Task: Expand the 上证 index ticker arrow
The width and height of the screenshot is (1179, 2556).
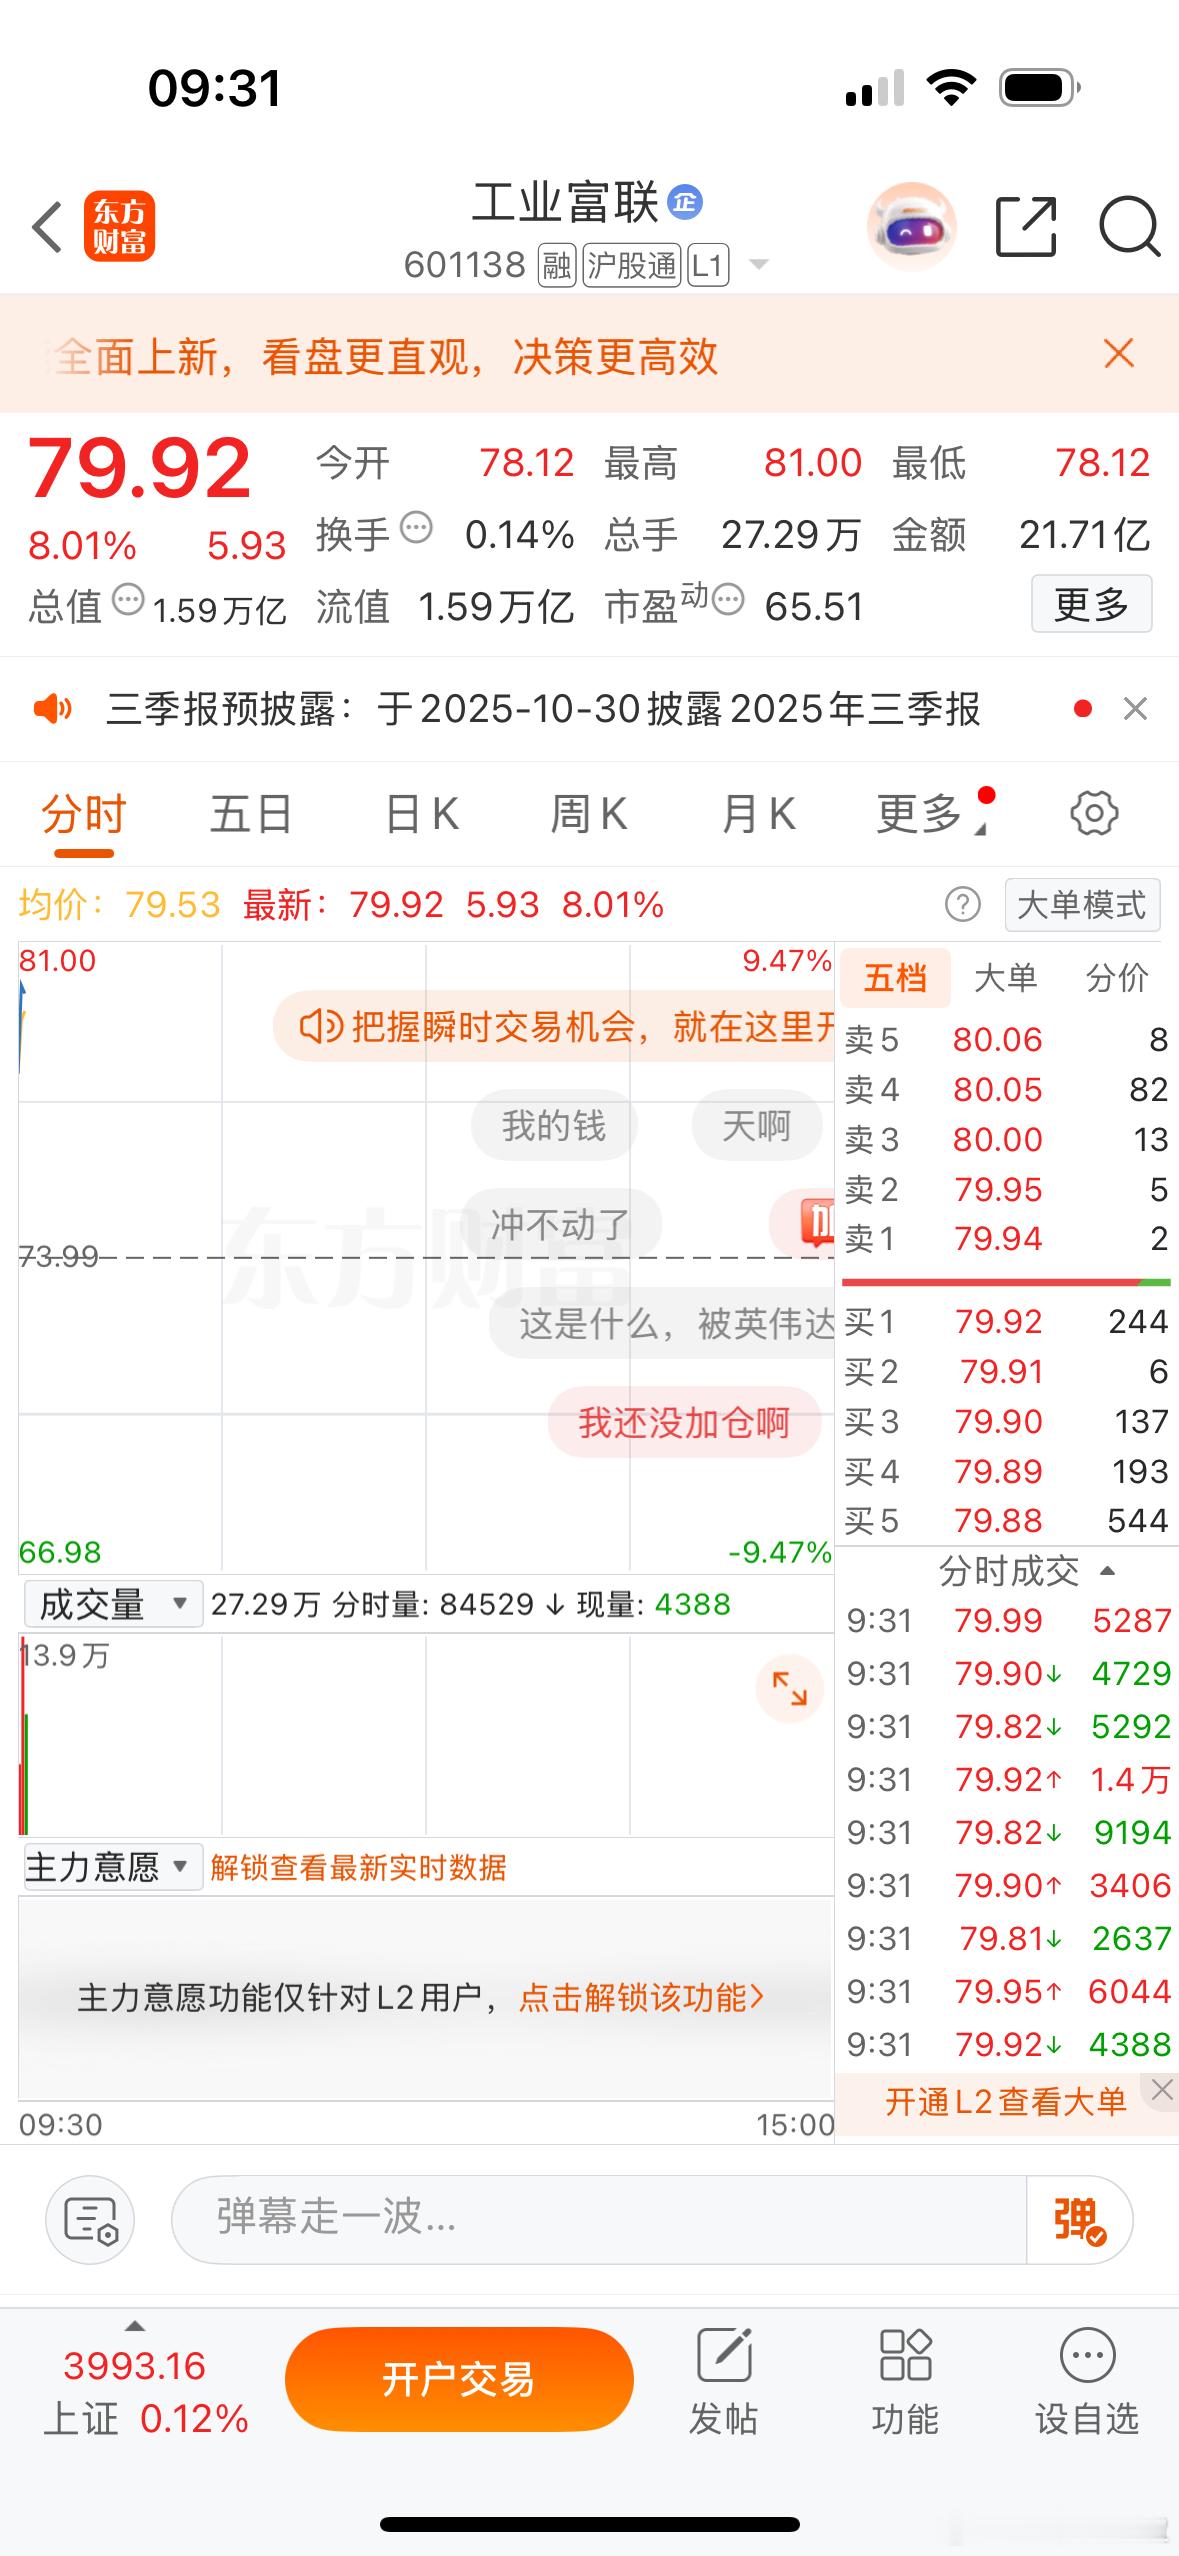Action: click(134, 2326)
